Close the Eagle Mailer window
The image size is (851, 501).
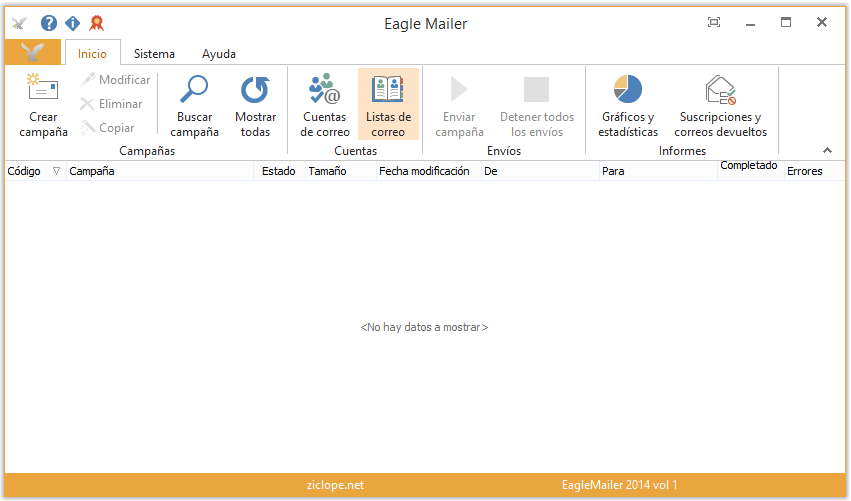(x=822, y=22)
